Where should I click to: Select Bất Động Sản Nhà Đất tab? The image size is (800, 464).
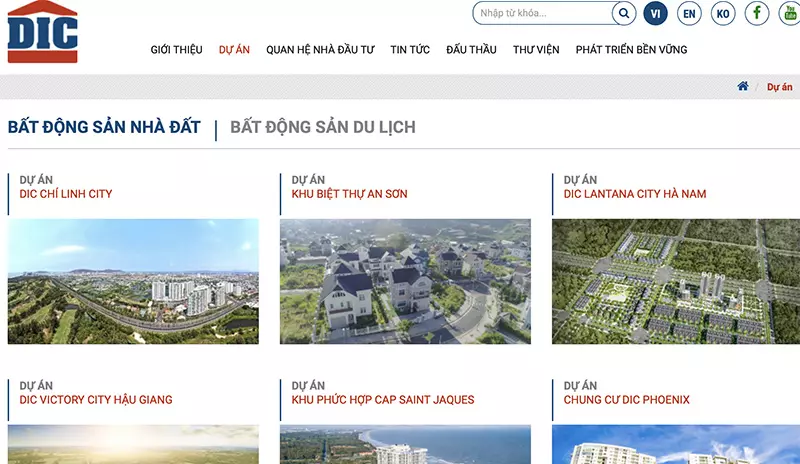pyautogui.click(x=104, y=127)
